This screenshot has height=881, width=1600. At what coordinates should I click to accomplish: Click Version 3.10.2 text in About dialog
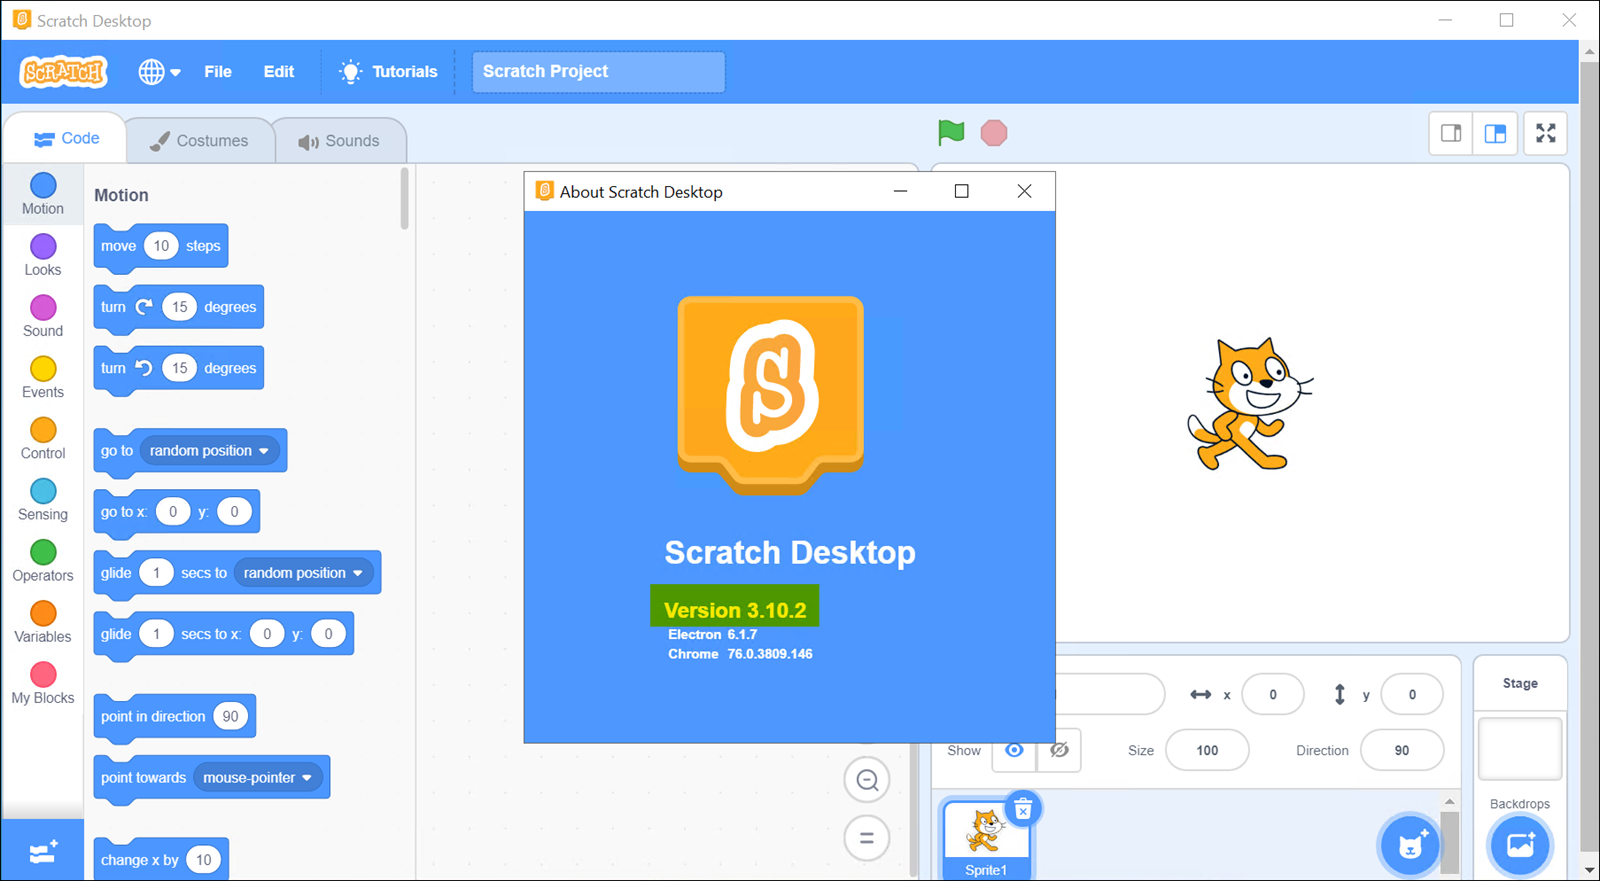tap(735, 610)
